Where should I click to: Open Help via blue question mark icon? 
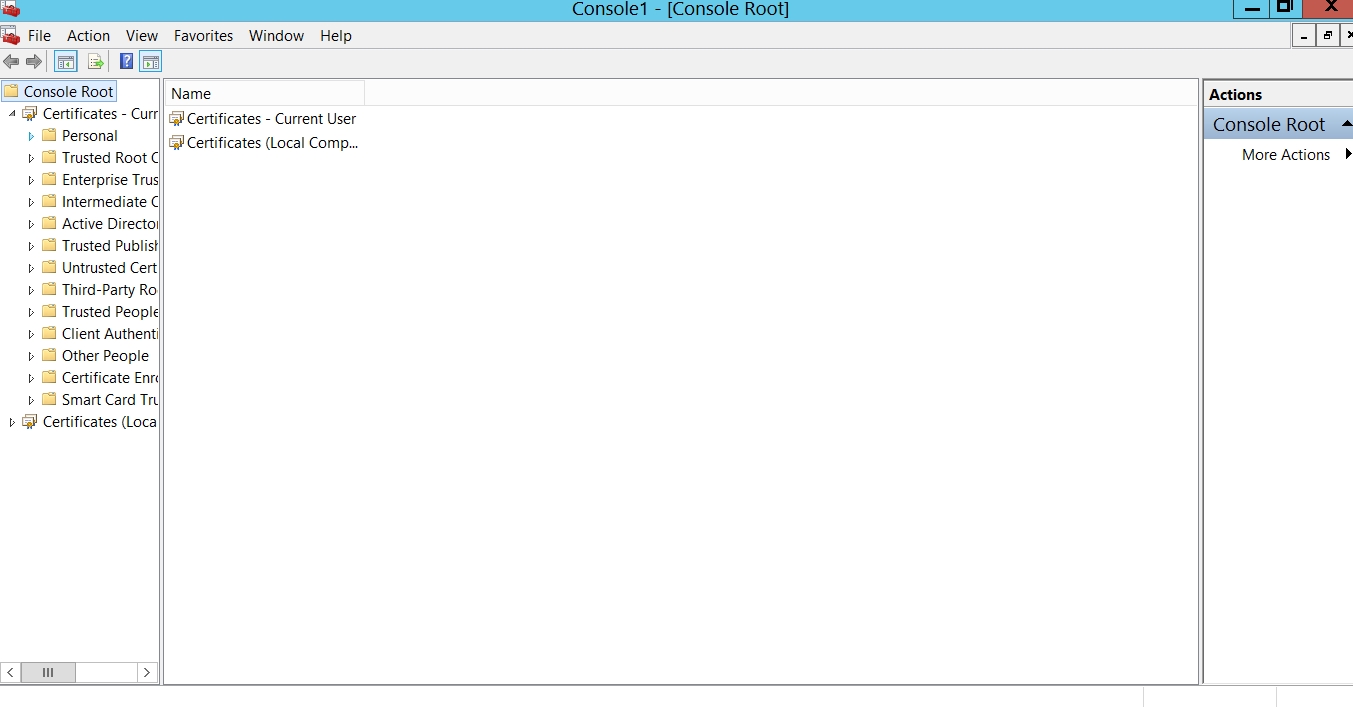coord(127,62)
